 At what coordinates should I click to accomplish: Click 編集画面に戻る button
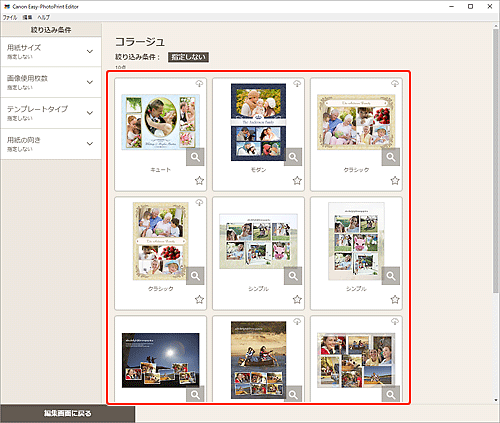[x=68, y=414]
